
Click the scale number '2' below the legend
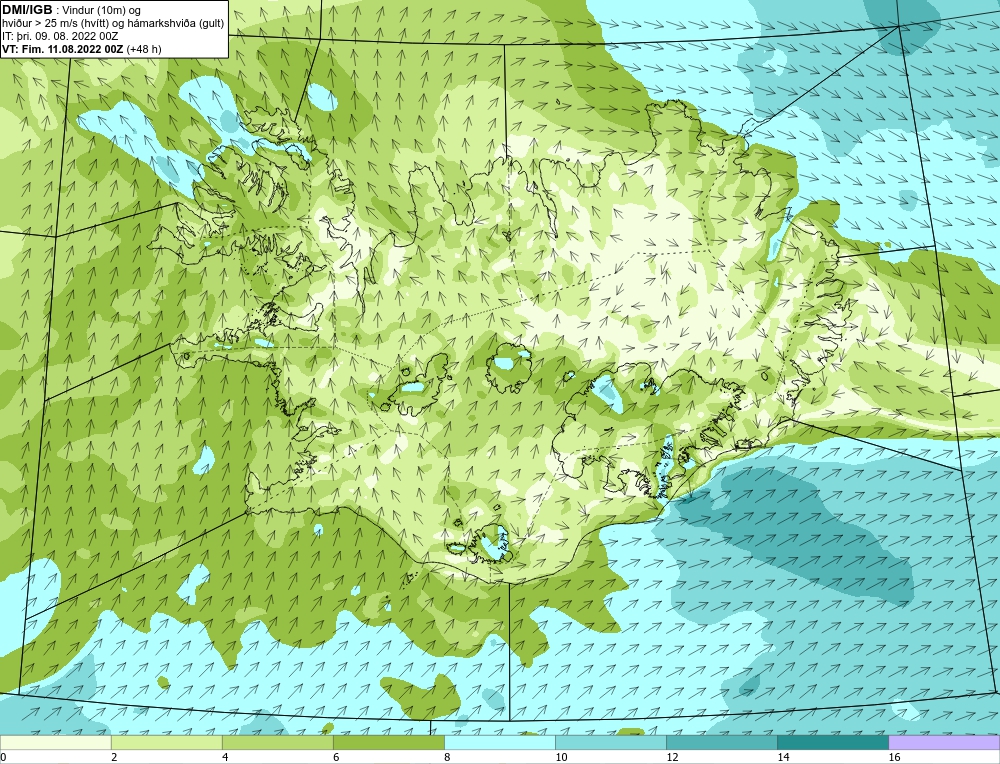(x=114, y=757)
